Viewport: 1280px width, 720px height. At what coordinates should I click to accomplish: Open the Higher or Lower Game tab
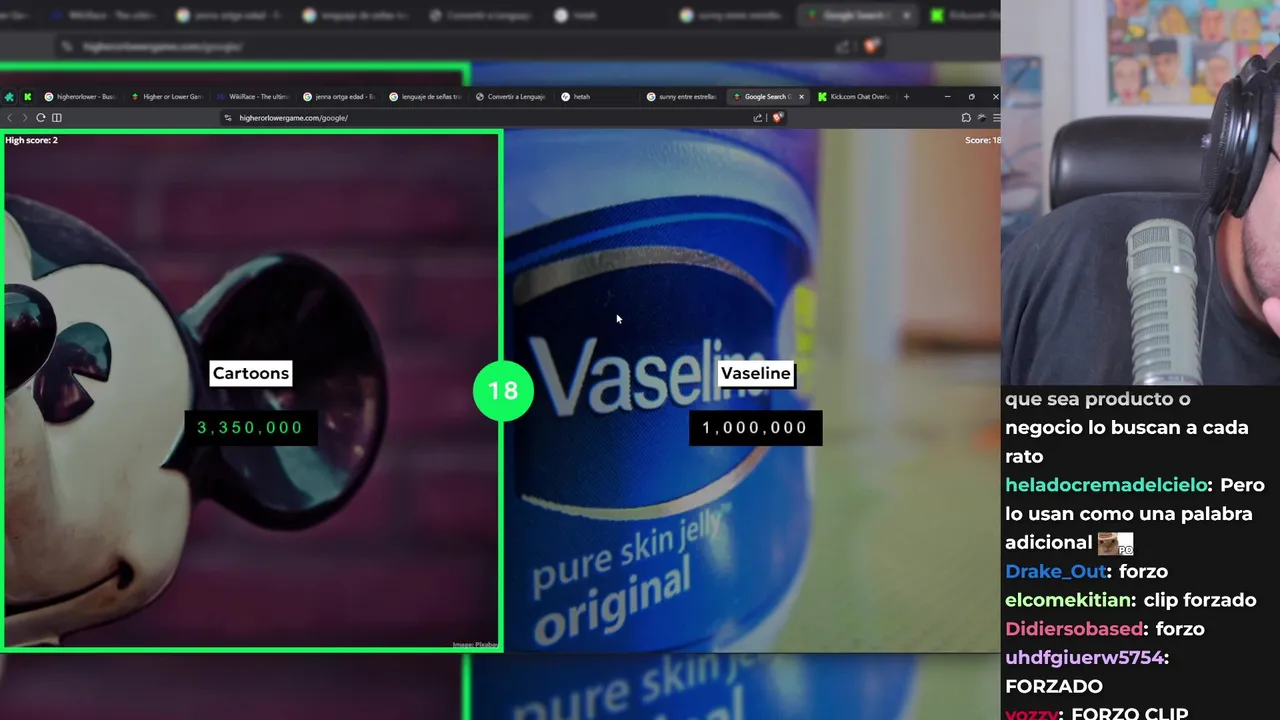[166, 97]
